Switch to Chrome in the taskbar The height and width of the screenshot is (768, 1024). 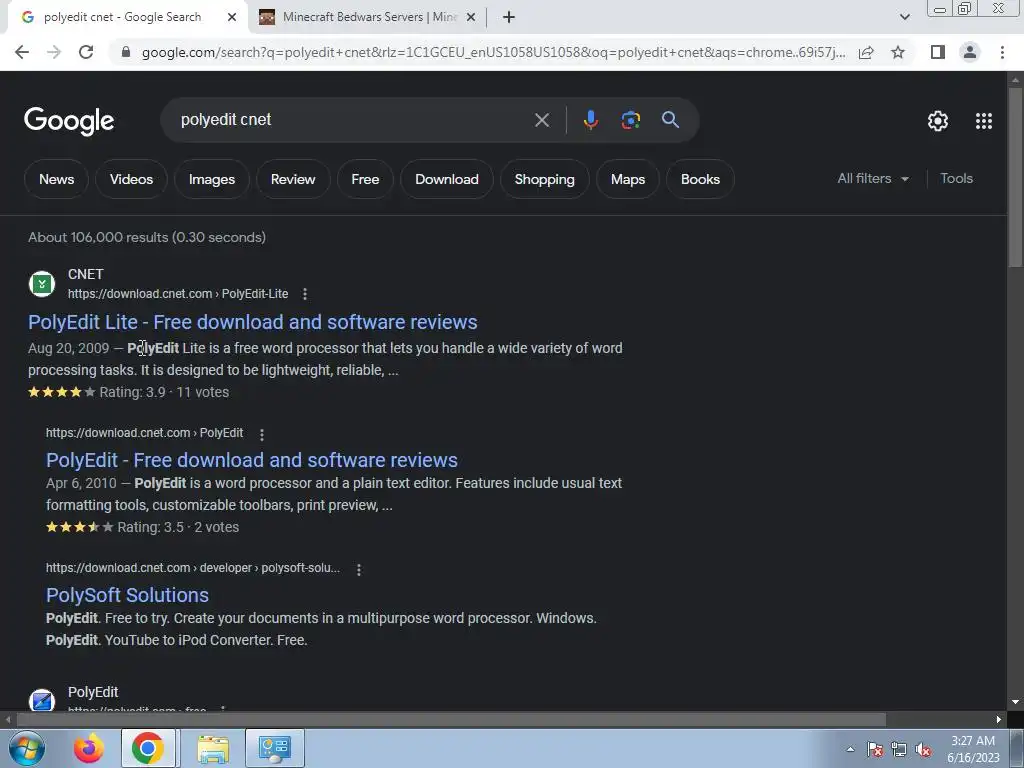tap(148, 748)
